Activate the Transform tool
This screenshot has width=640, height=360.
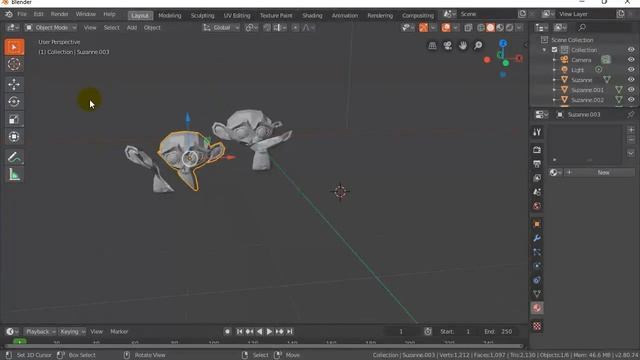(14, 136)
